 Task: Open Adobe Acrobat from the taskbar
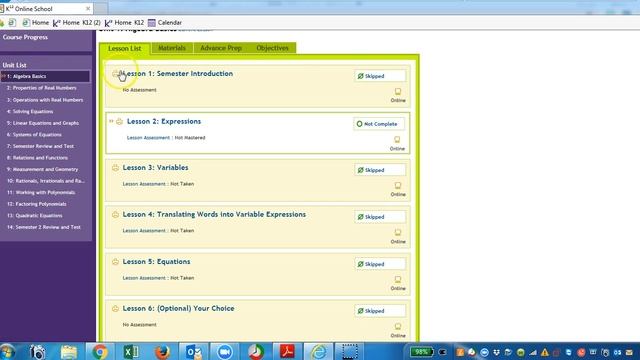pos(287,351)
